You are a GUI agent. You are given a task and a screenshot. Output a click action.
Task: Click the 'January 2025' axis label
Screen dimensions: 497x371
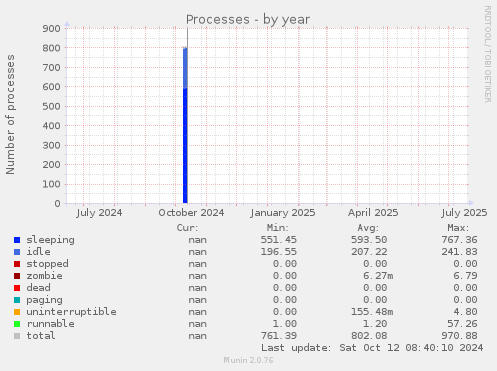(283, 213)
